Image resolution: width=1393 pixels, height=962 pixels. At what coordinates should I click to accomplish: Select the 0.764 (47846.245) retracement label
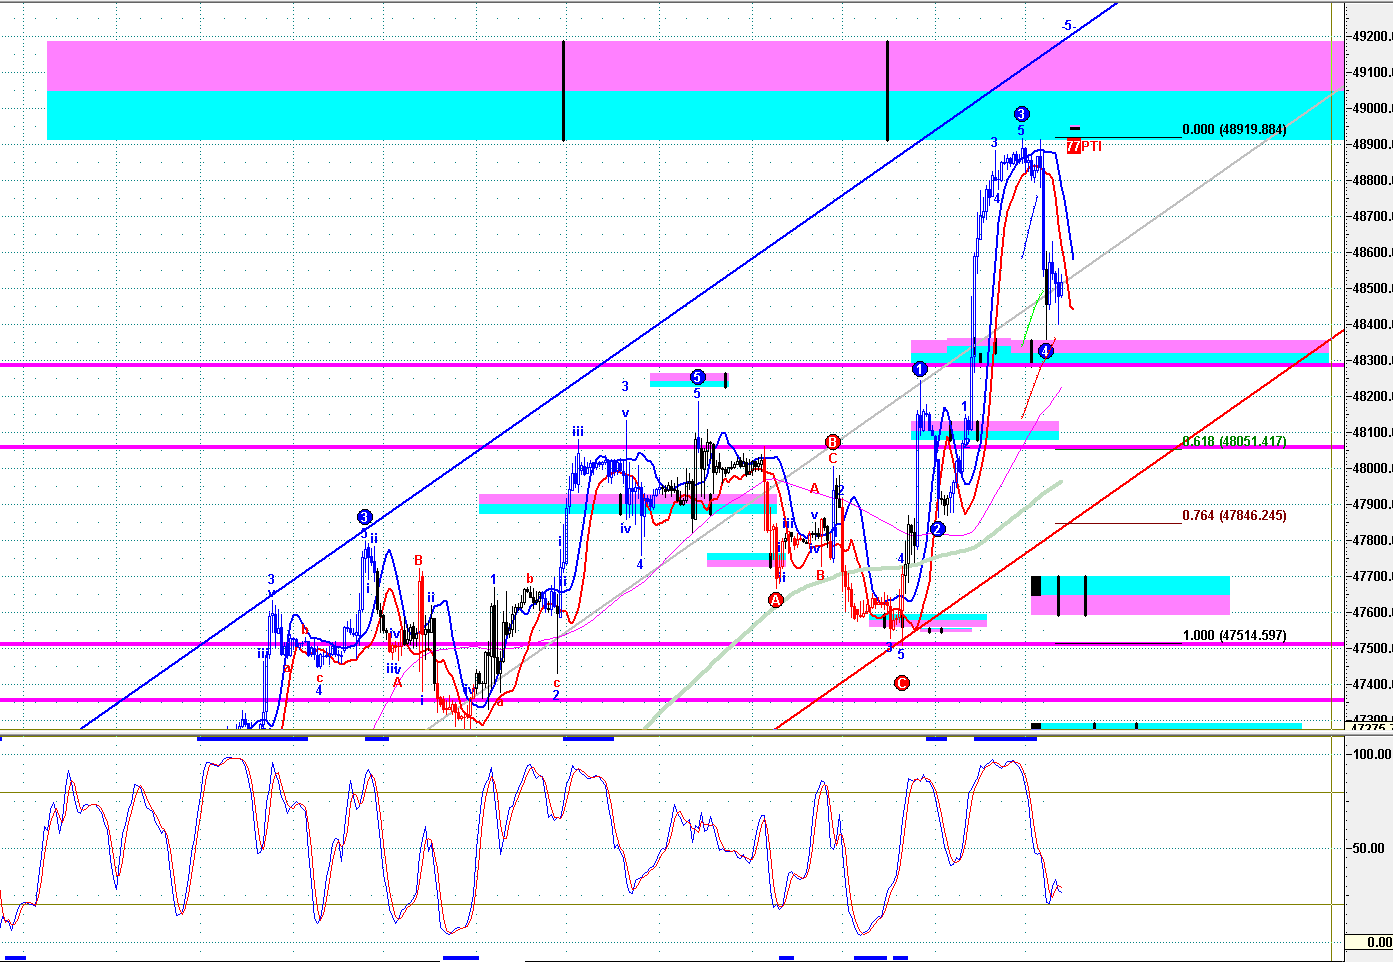coord(1234,516)
